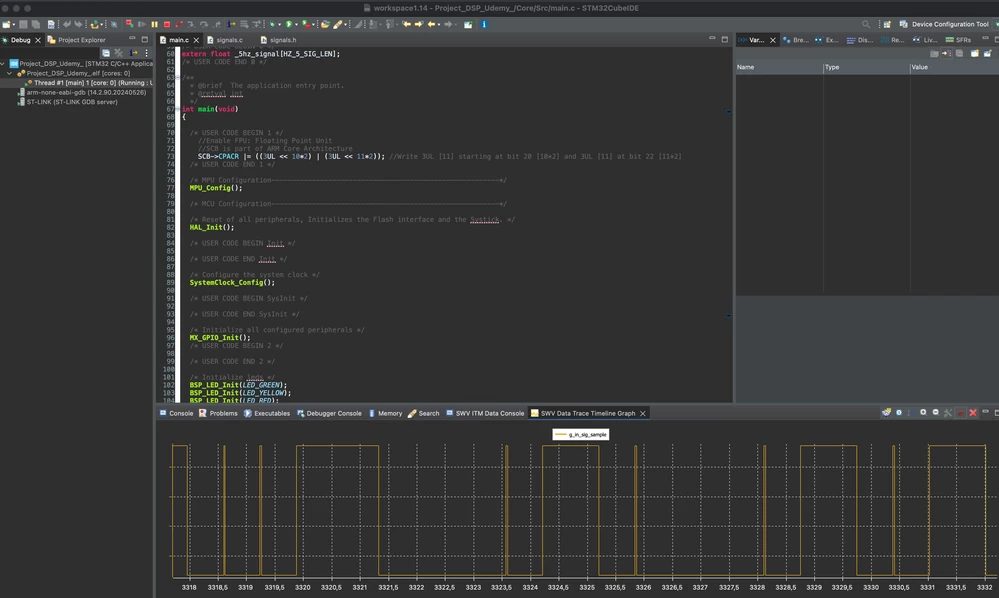Click the Step Return toolbar icon
Screen dimensions: 999x598
(217, 24)
